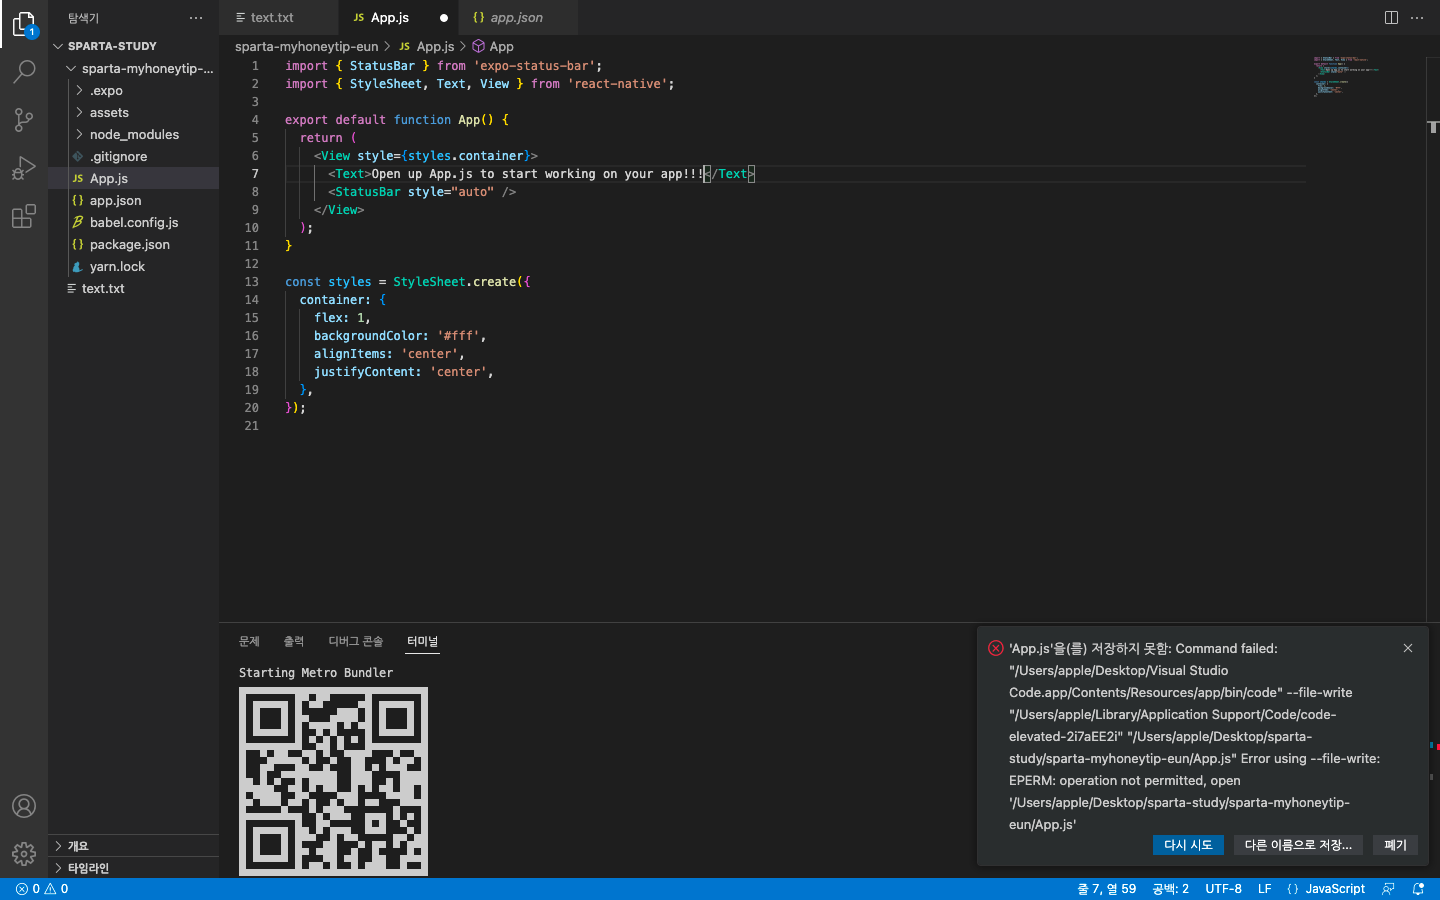This screenshot has height=900, width=1440.
Task: Open text.txt in the explorer tree
Action: click(134, 288)
